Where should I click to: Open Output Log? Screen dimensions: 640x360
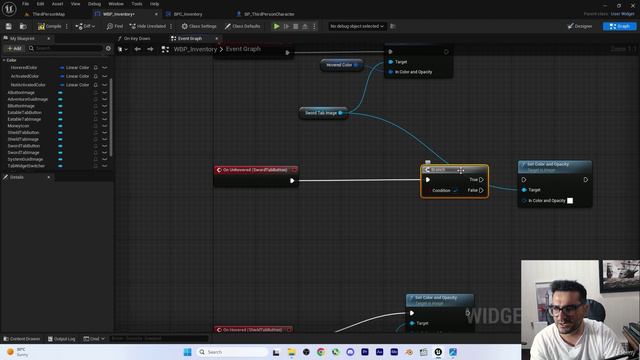point(62,339)
